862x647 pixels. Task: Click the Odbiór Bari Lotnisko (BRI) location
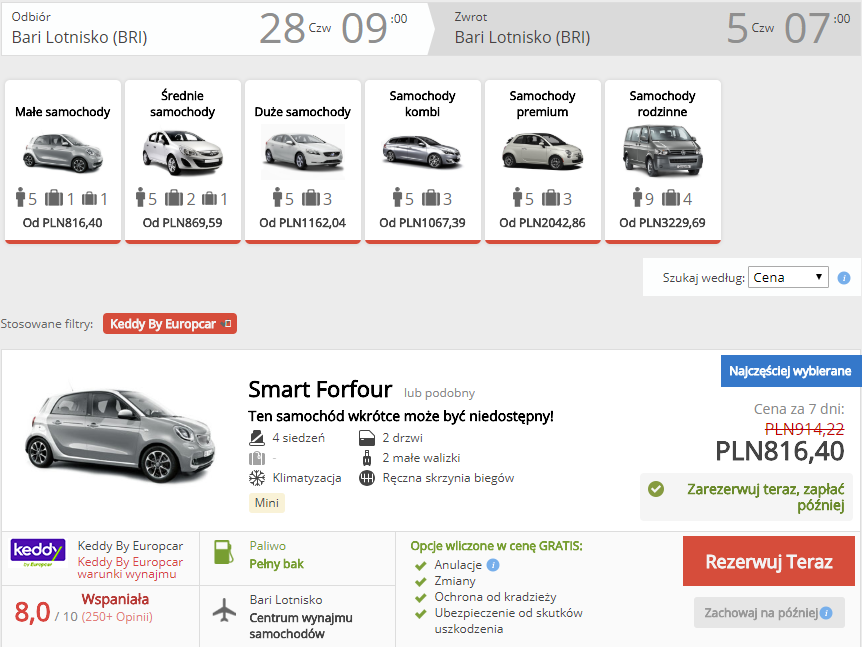pyautogui.click(x=80, y=37)
